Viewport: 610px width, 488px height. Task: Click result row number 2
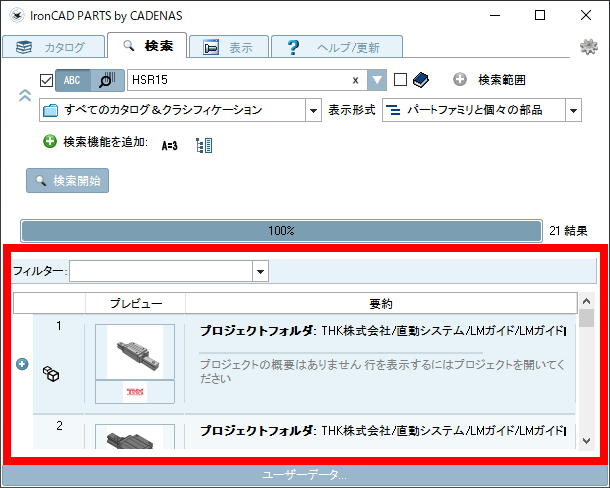[x=59, y=426]
